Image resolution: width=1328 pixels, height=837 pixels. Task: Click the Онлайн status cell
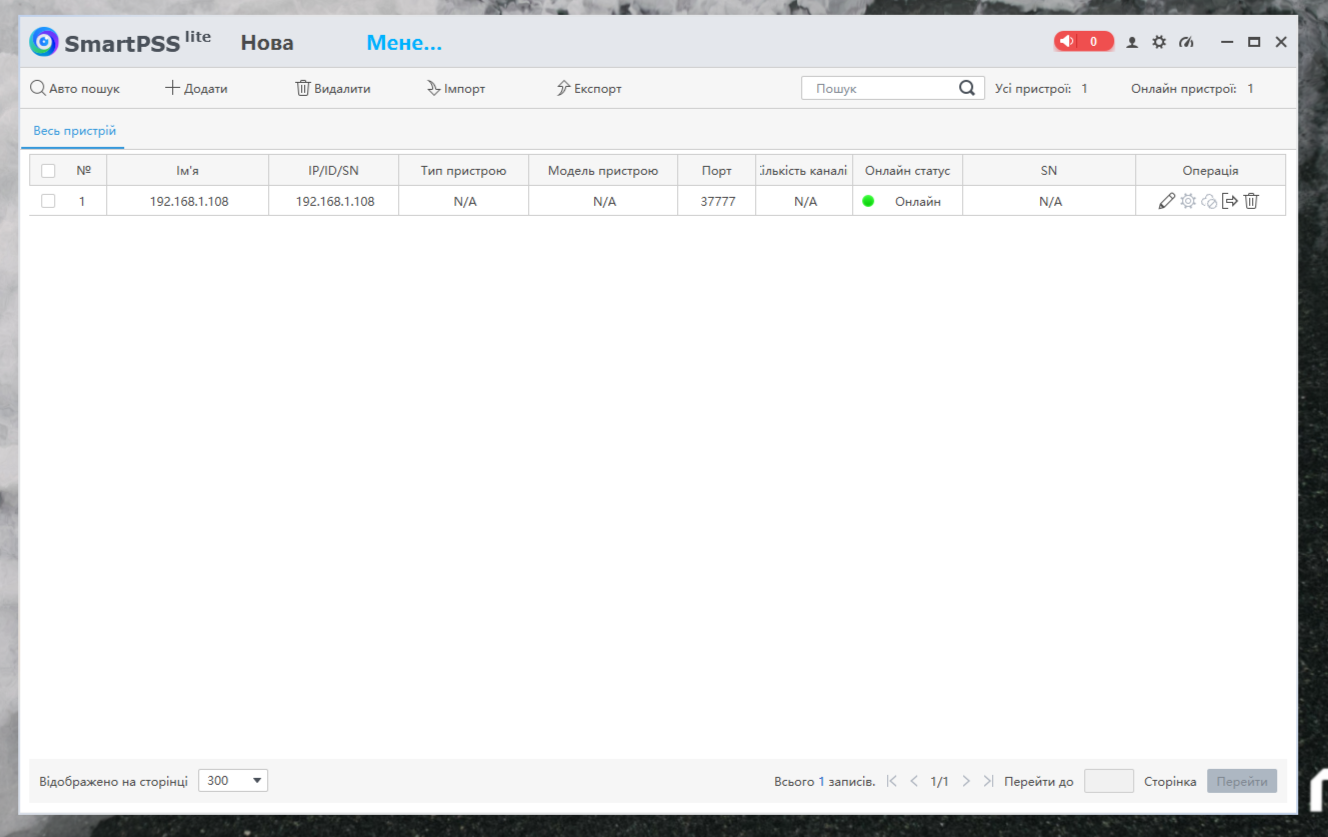[908, 201]
